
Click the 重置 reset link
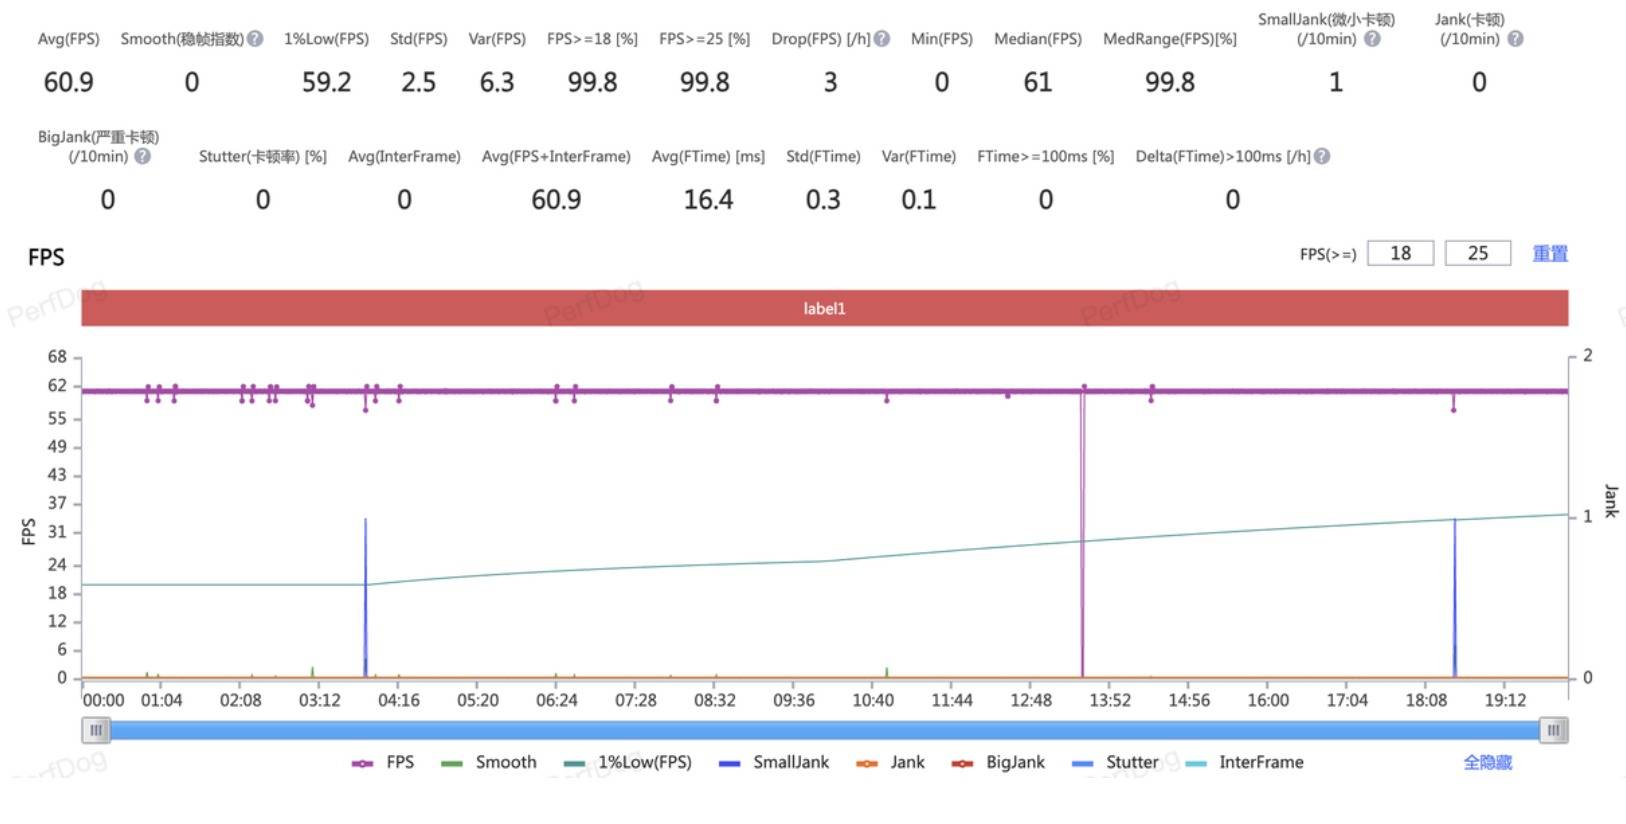click(1550, 254)
